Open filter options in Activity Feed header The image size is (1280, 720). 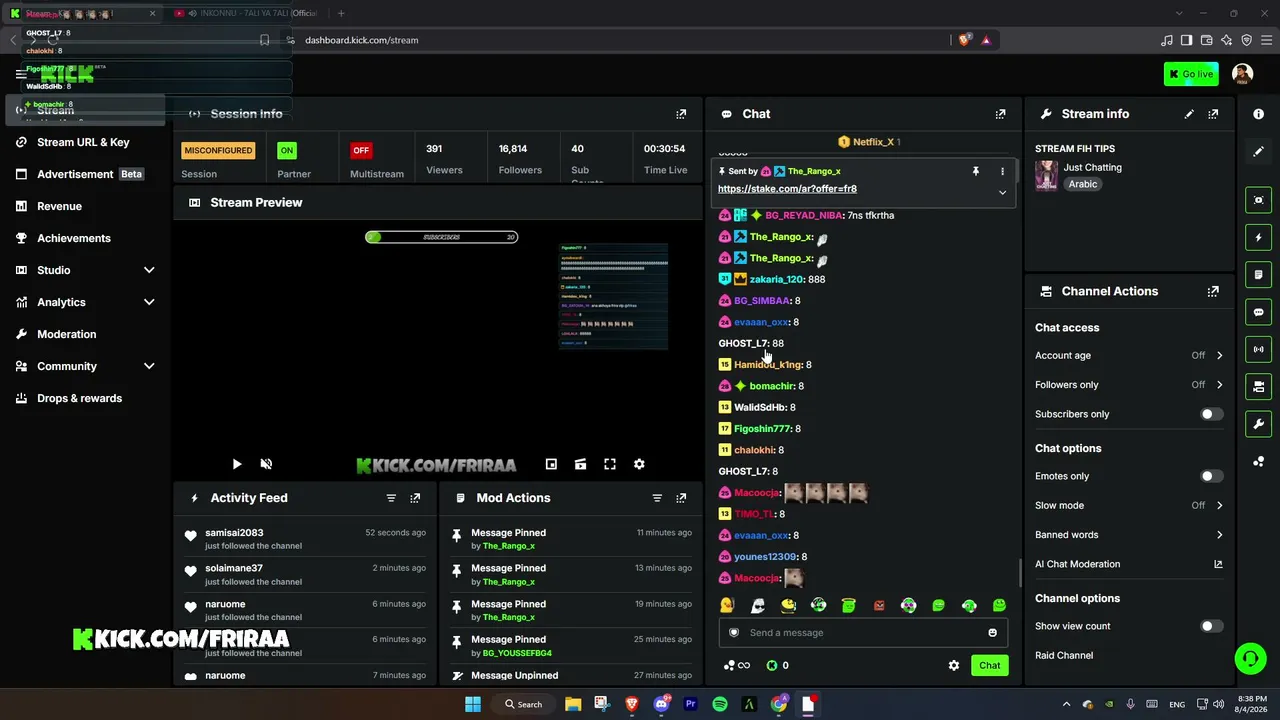coord(391,498)
